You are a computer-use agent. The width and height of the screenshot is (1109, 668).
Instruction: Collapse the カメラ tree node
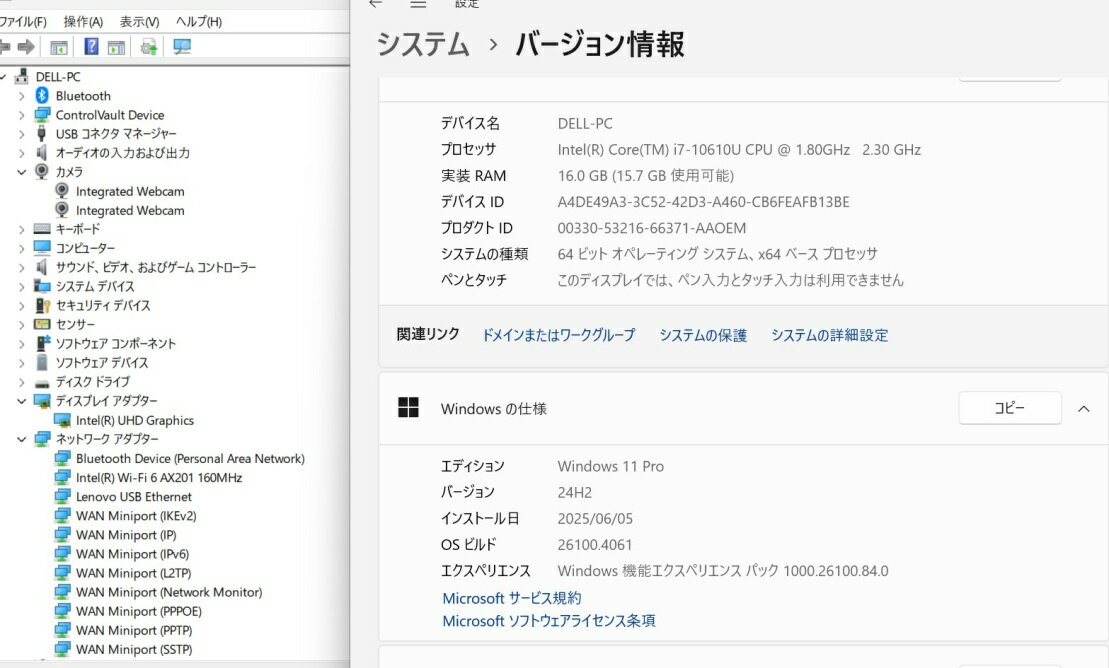pos(22,172)
